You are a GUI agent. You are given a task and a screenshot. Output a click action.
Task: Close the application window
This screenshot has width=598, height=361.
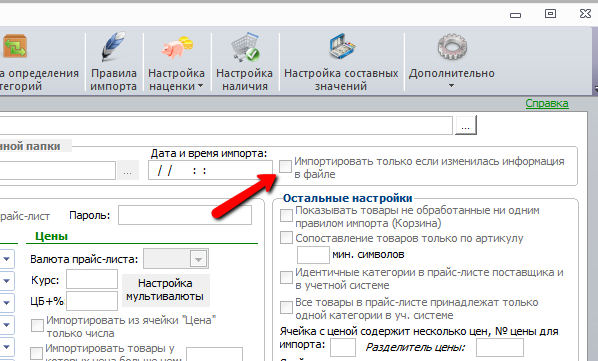pos(585,14)
